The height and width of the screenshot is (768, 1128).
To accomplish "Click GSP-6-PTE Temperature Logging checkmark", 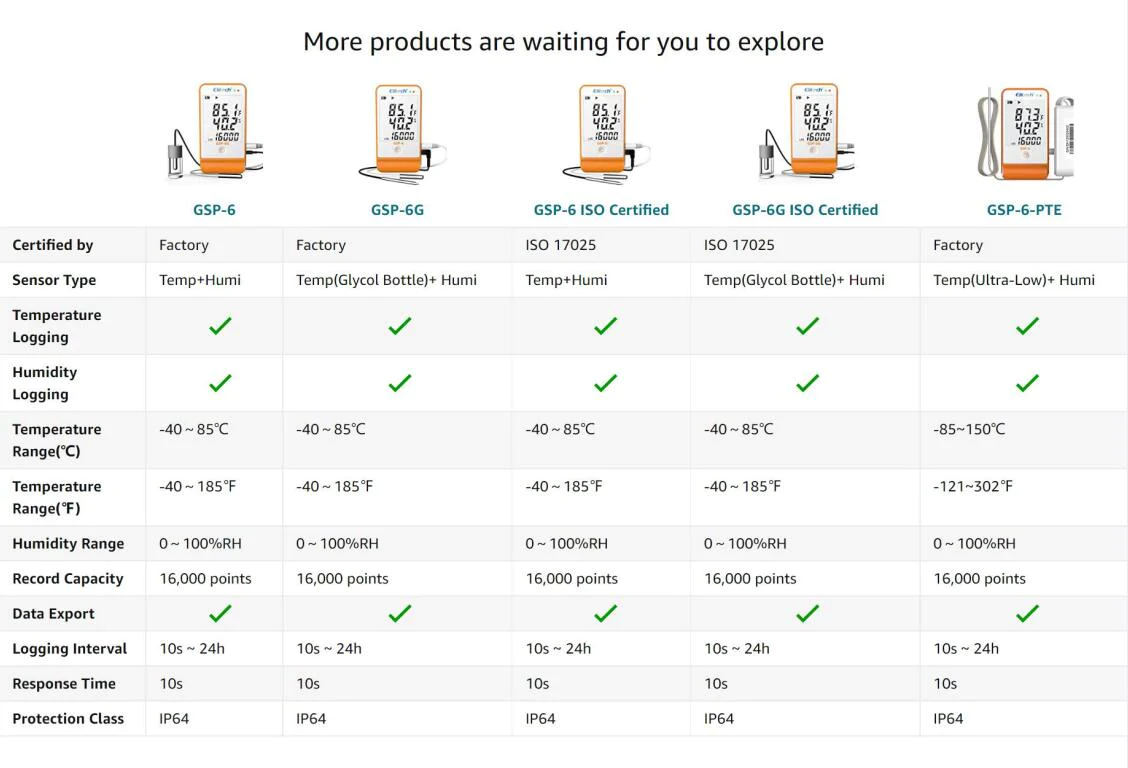I will pos(1027,326).
